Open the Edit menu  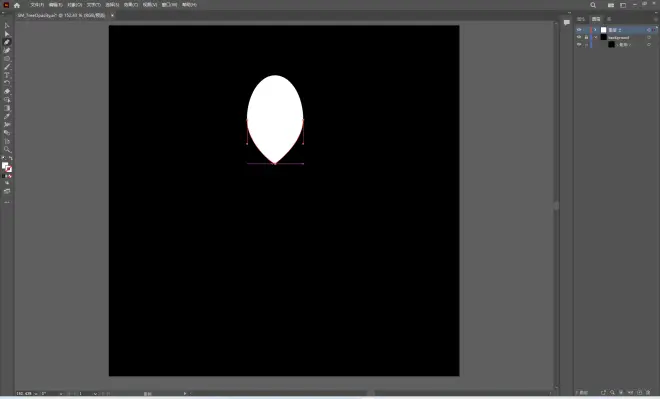point(56,5)
